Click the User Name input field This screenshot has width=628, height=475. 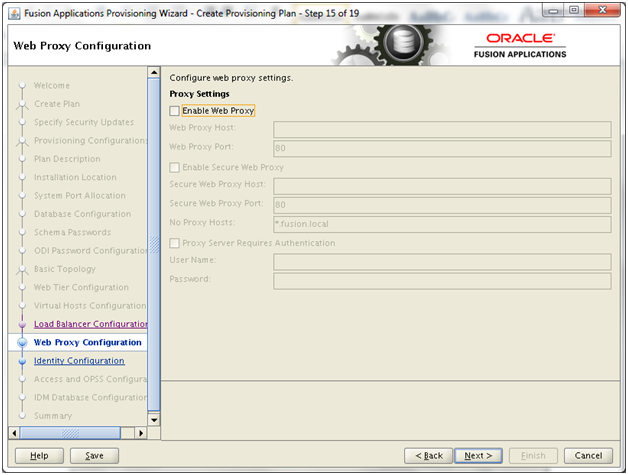coord(442,262)
